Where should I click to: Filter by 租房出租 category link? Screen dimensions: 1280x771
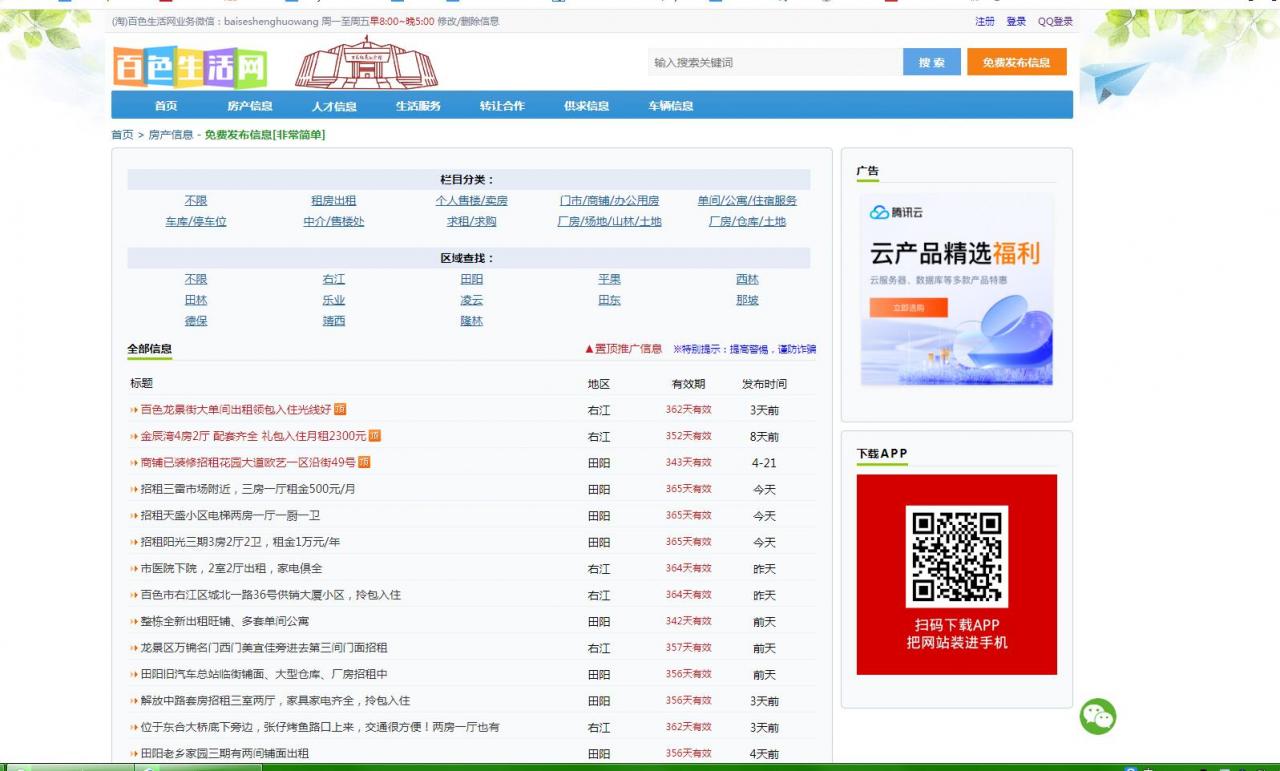(333, 200)
